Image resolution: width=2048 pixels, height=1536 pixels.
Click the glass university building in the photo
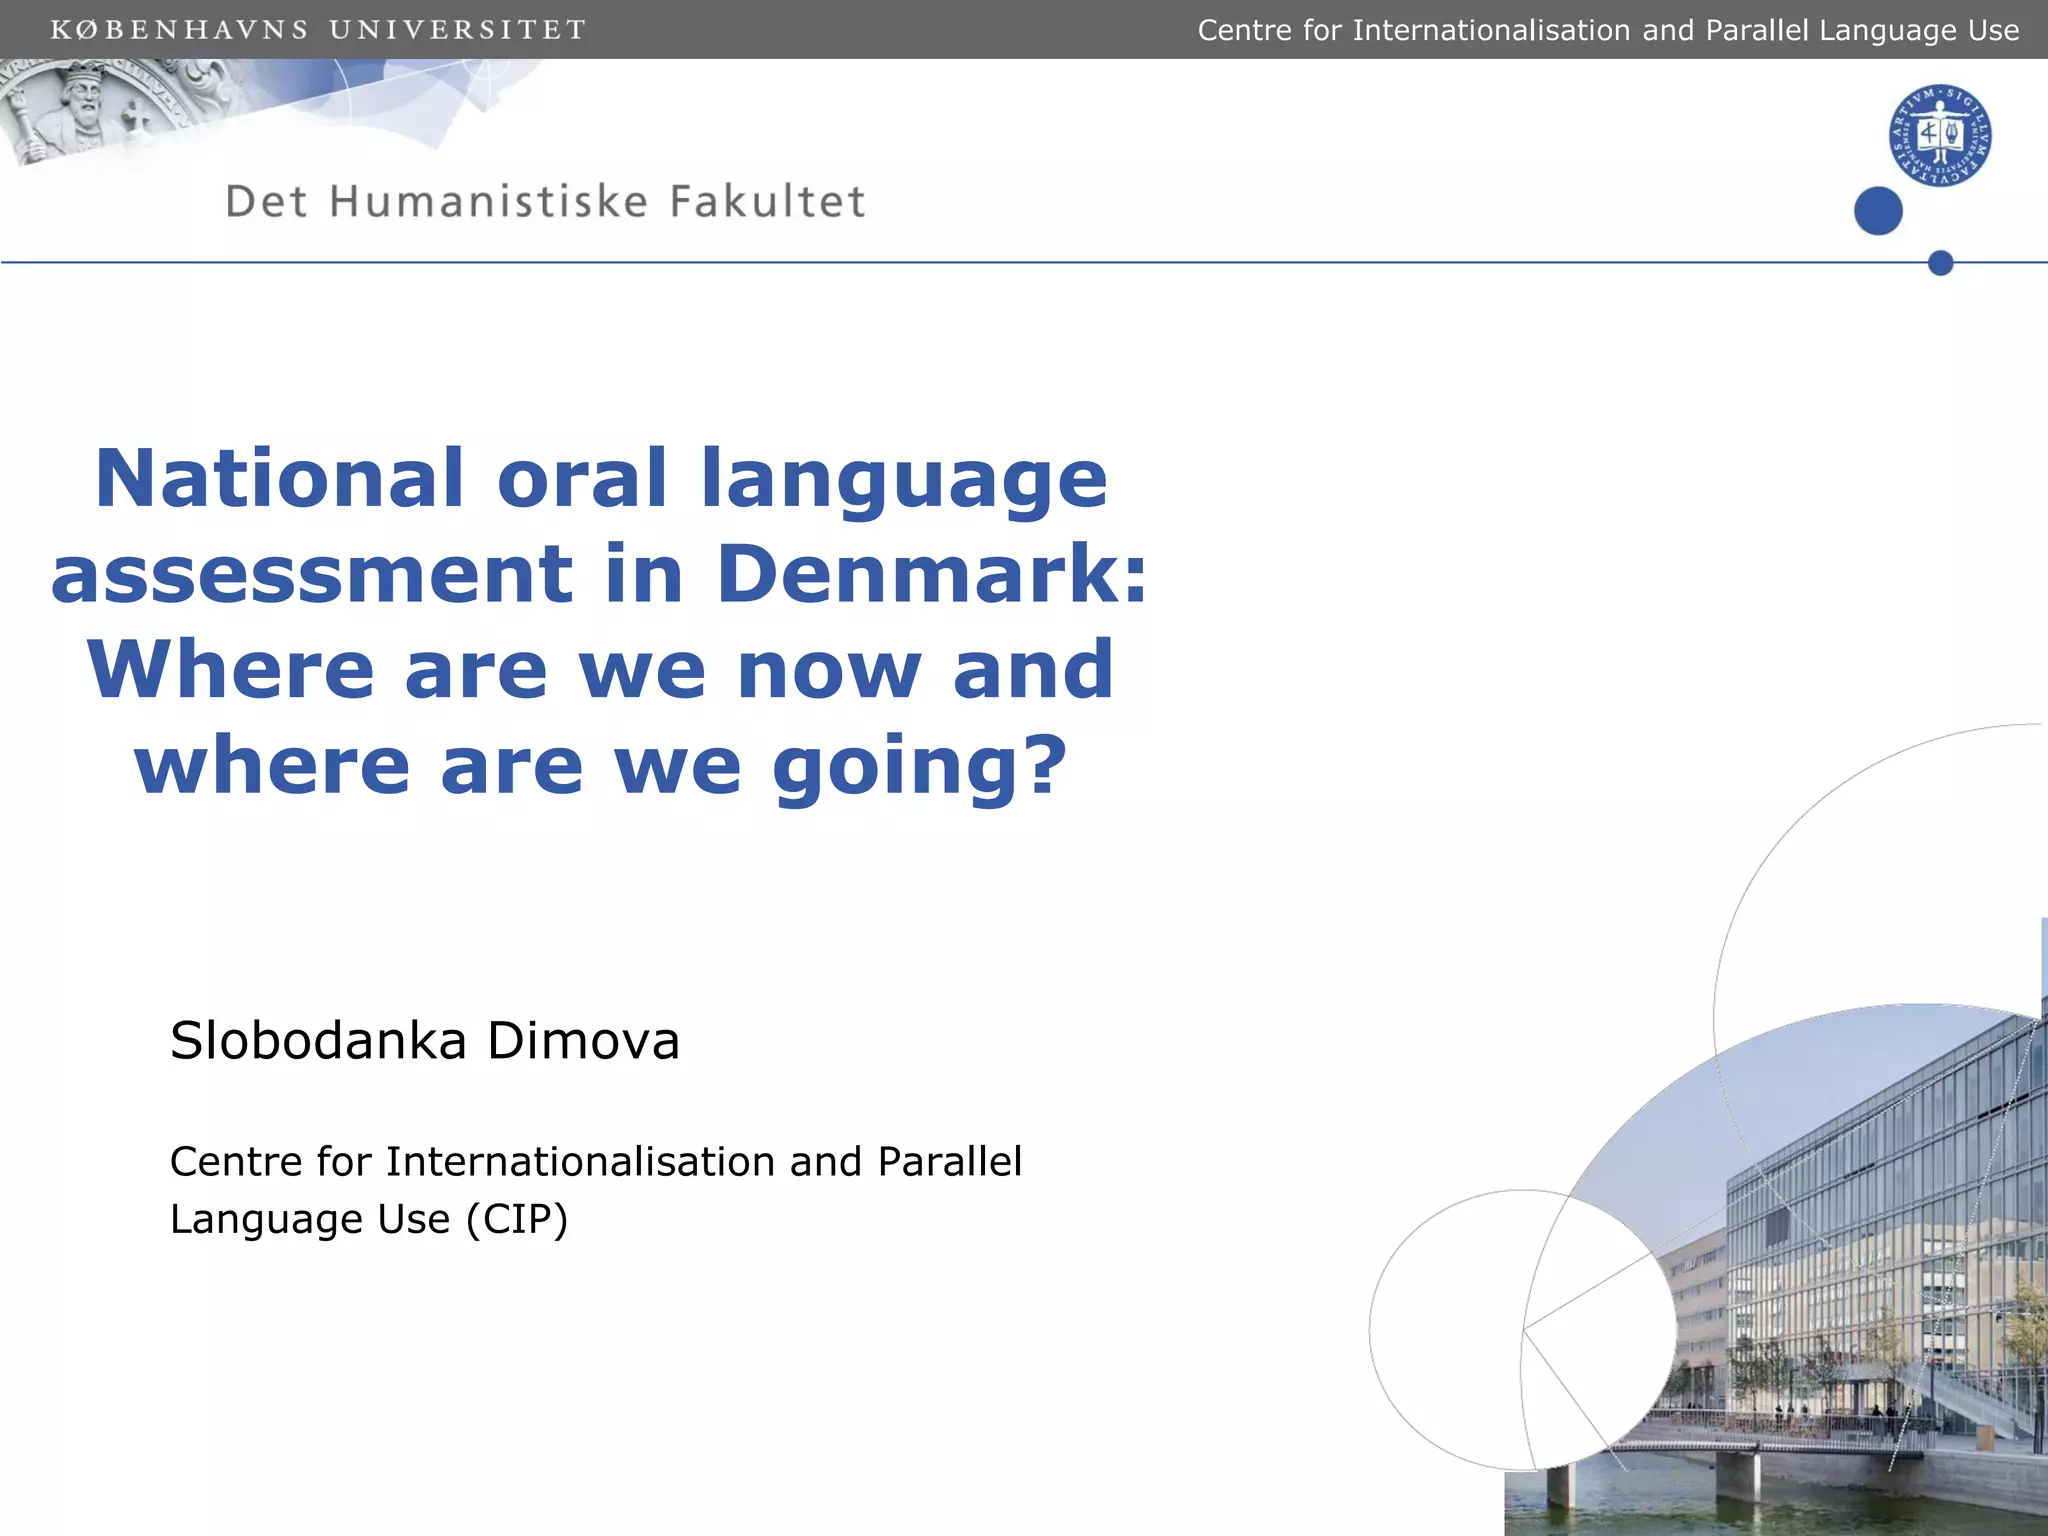click(1880, 1200)
